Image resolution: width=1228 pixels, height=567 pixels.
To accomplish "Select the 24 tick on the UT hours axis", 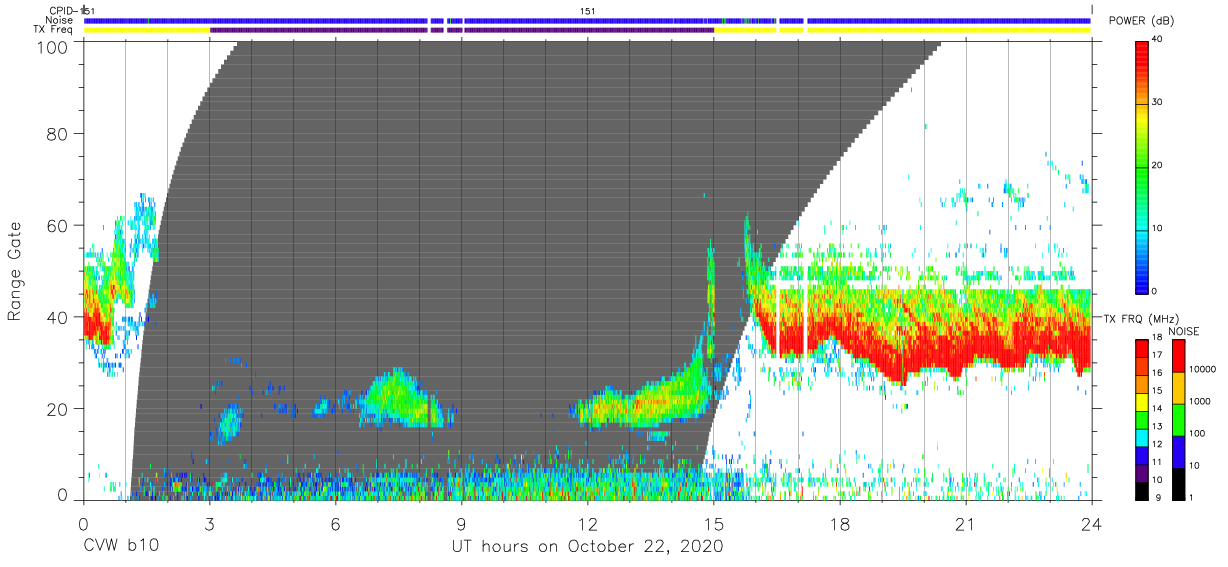I will [1091, 523].
